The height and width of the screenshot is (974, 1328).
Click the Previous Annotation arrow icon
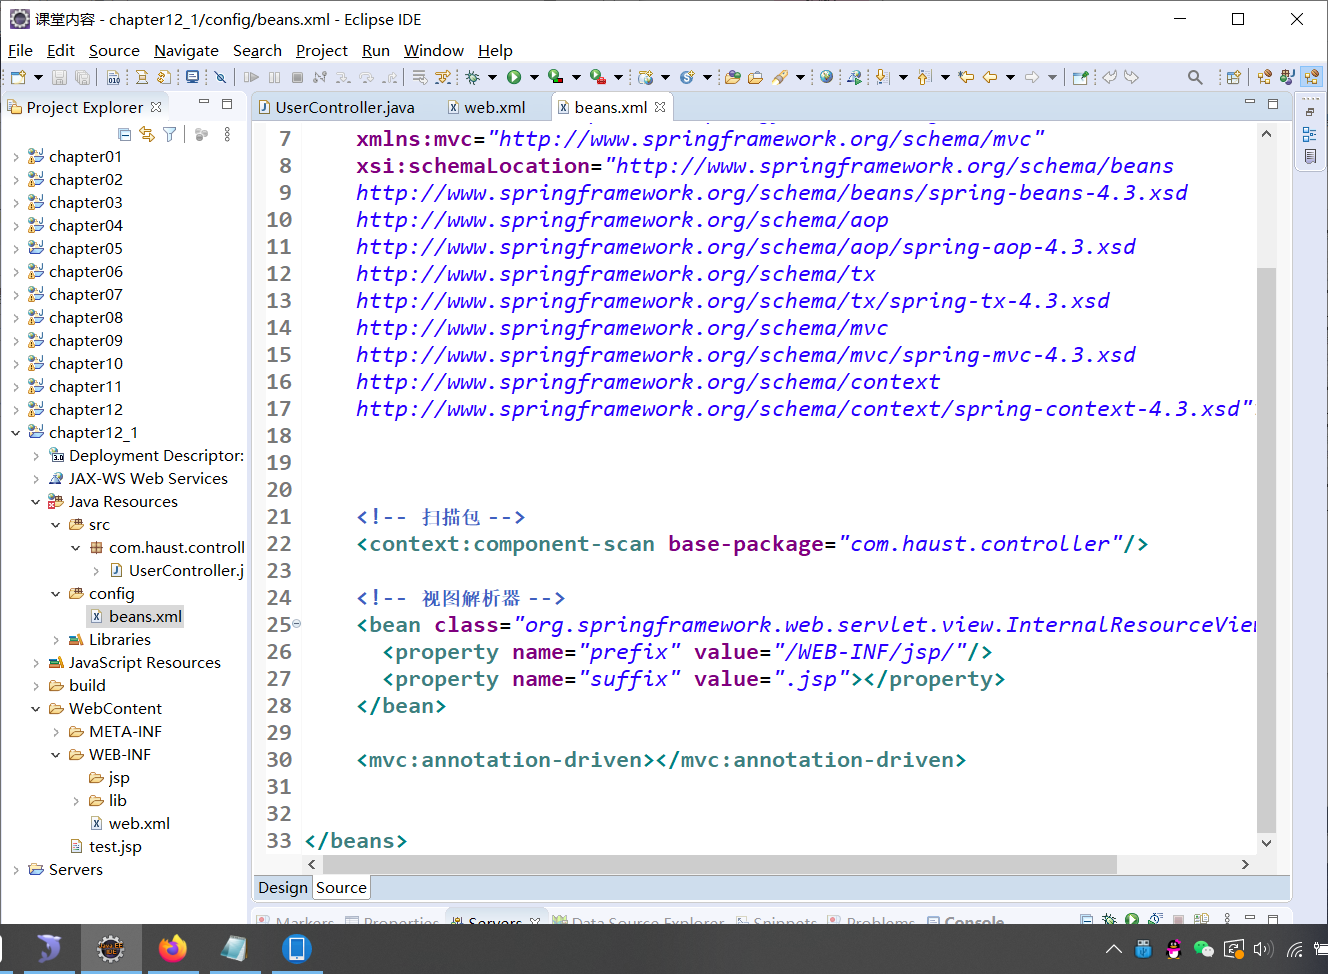coord(923,77)
